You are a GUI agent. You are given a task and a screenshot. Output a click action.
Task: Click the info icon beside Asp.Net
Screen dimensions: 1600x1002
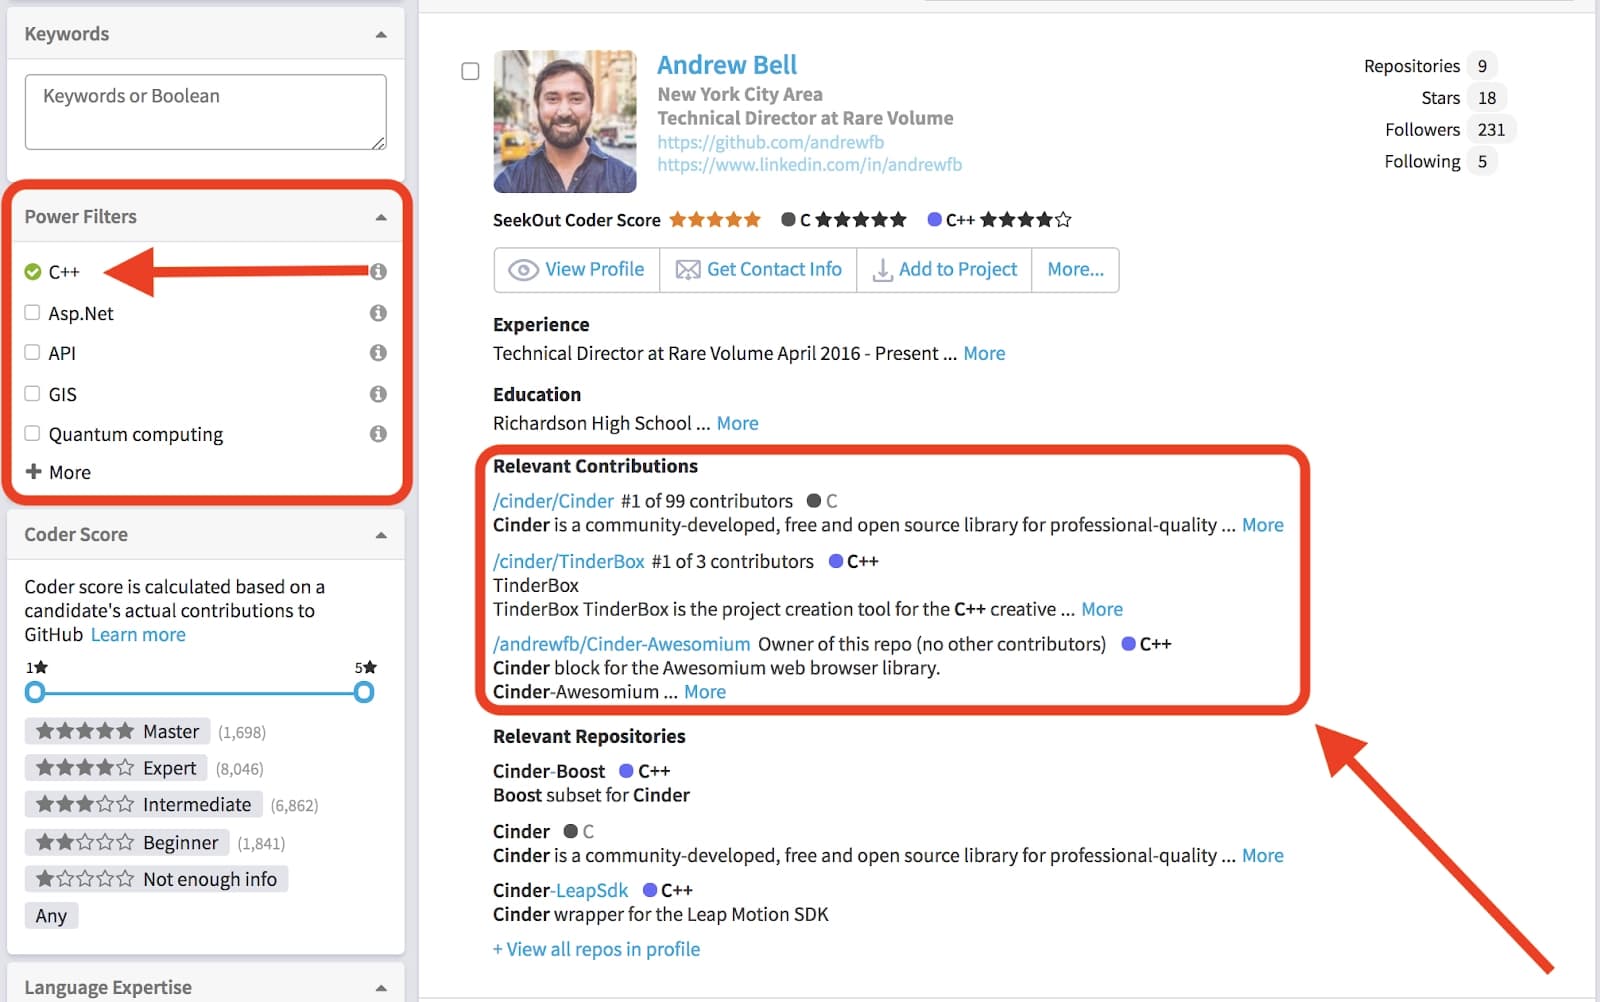378,312
